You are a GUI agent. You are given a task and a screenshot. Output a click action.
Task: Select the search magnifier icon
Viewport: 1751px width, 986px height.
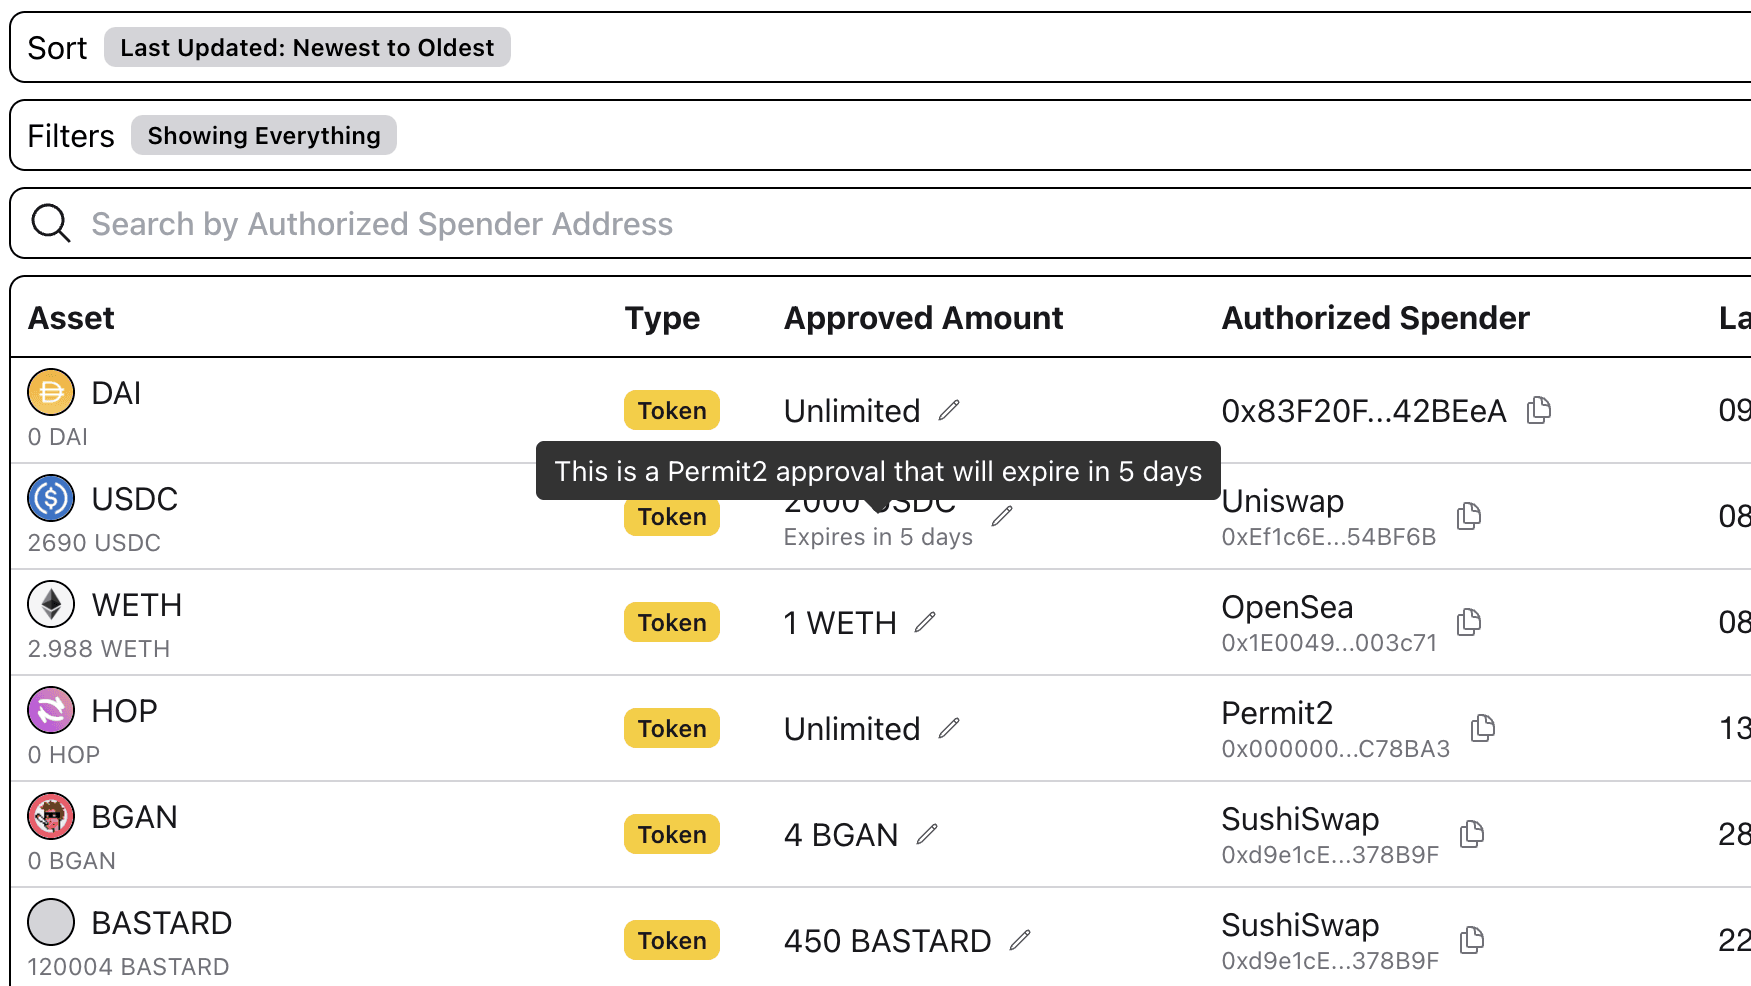tap(50, 222)
